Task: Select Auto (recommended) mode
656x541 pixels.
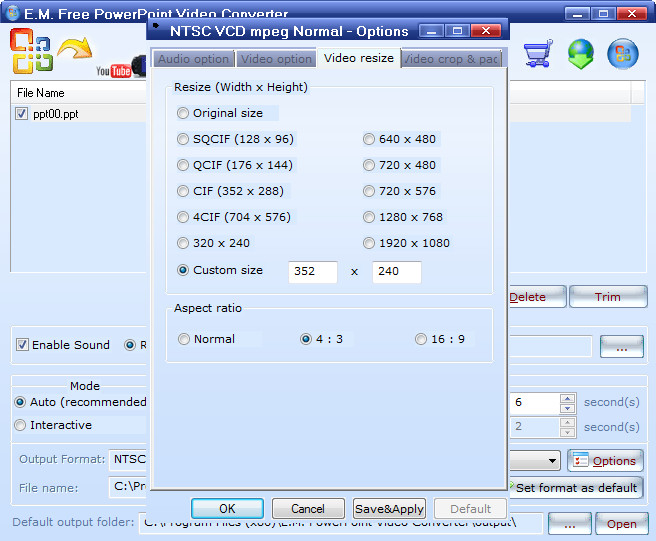Action: [20, 402]
